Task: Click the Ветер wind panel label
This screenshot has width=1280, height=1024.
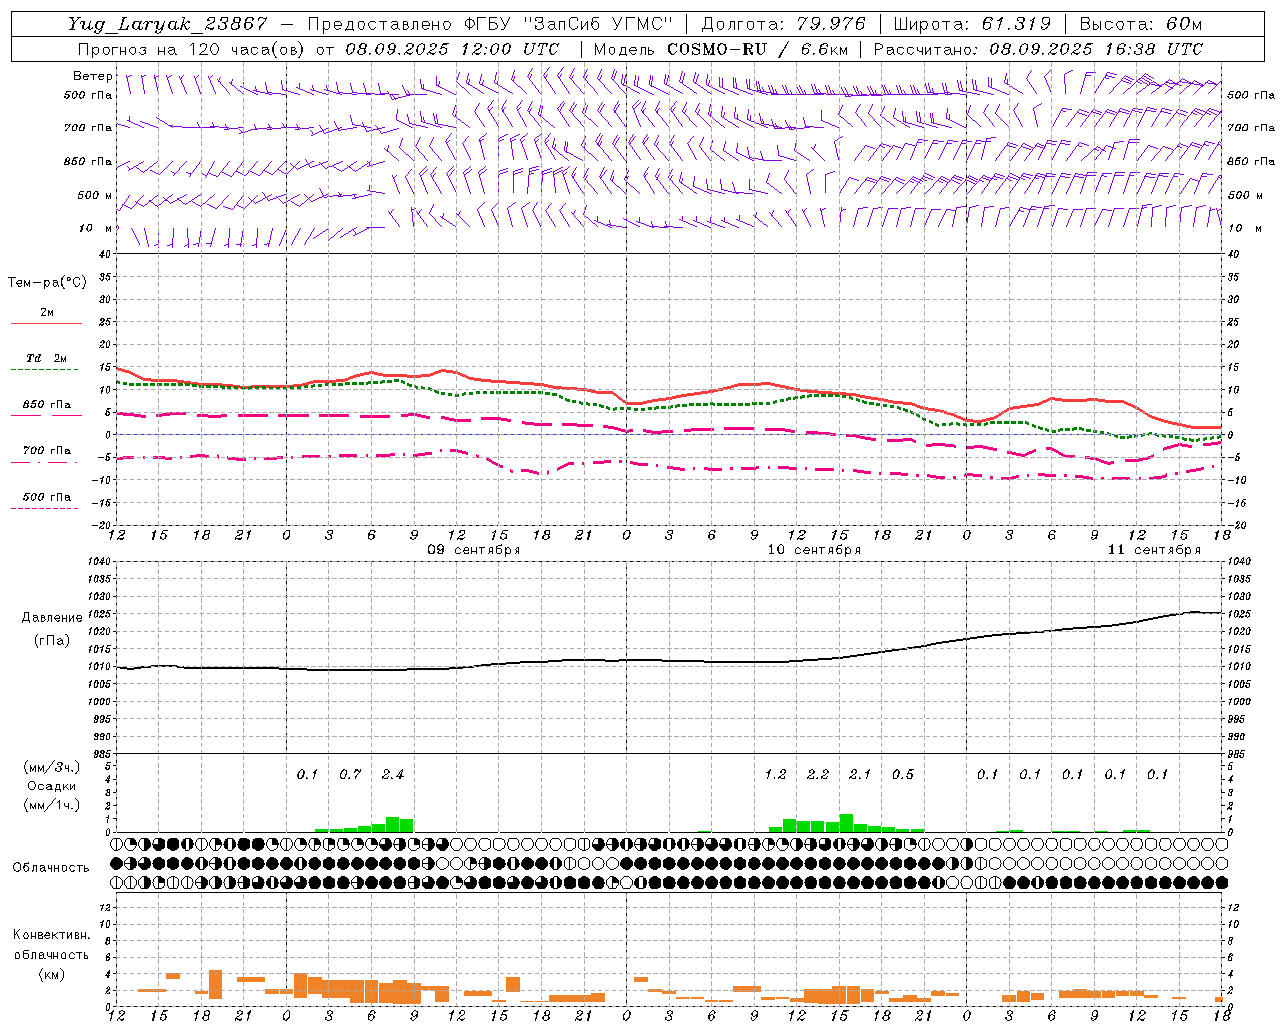Action: (x=93, y=76)
